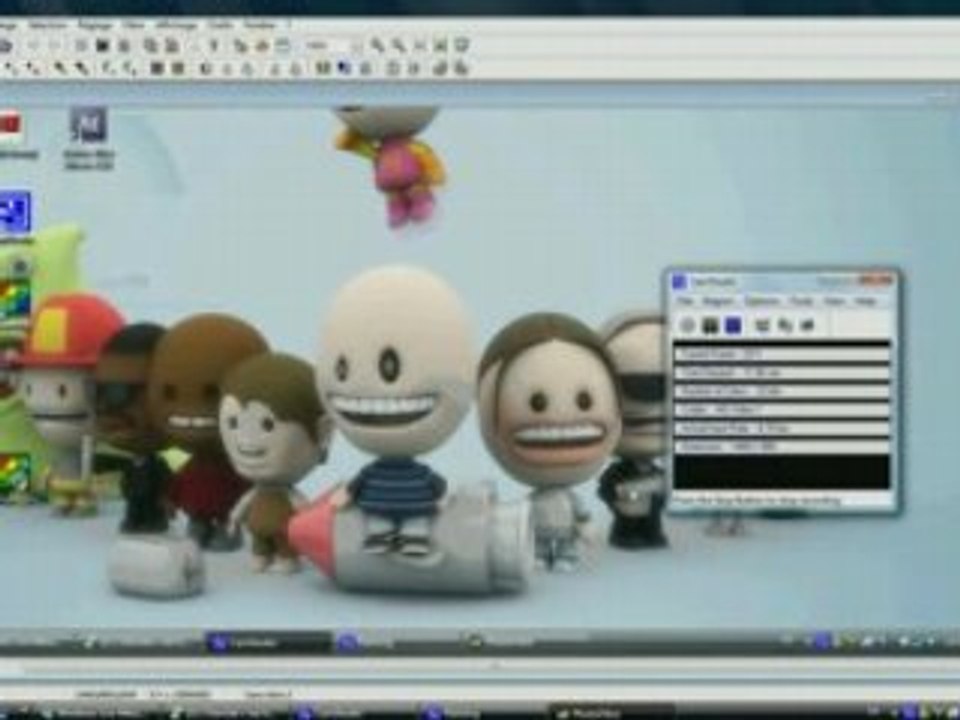
Task: Select the blue desktop icon on left edge
Action: coord(15,212)
